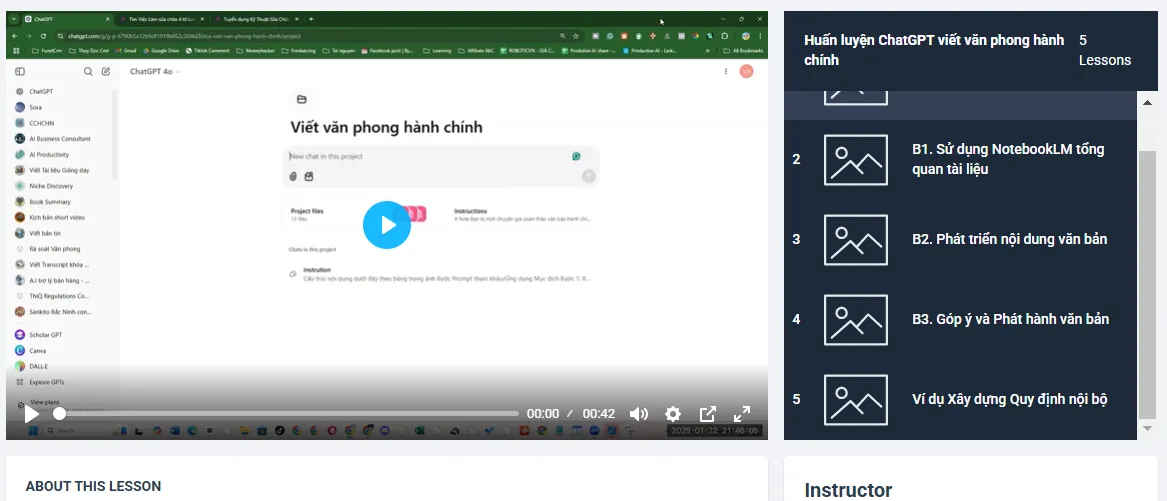Click the lesson list scrollbar thumb
Viewport: 1167px width, 501px height.
click(1147, 284)
